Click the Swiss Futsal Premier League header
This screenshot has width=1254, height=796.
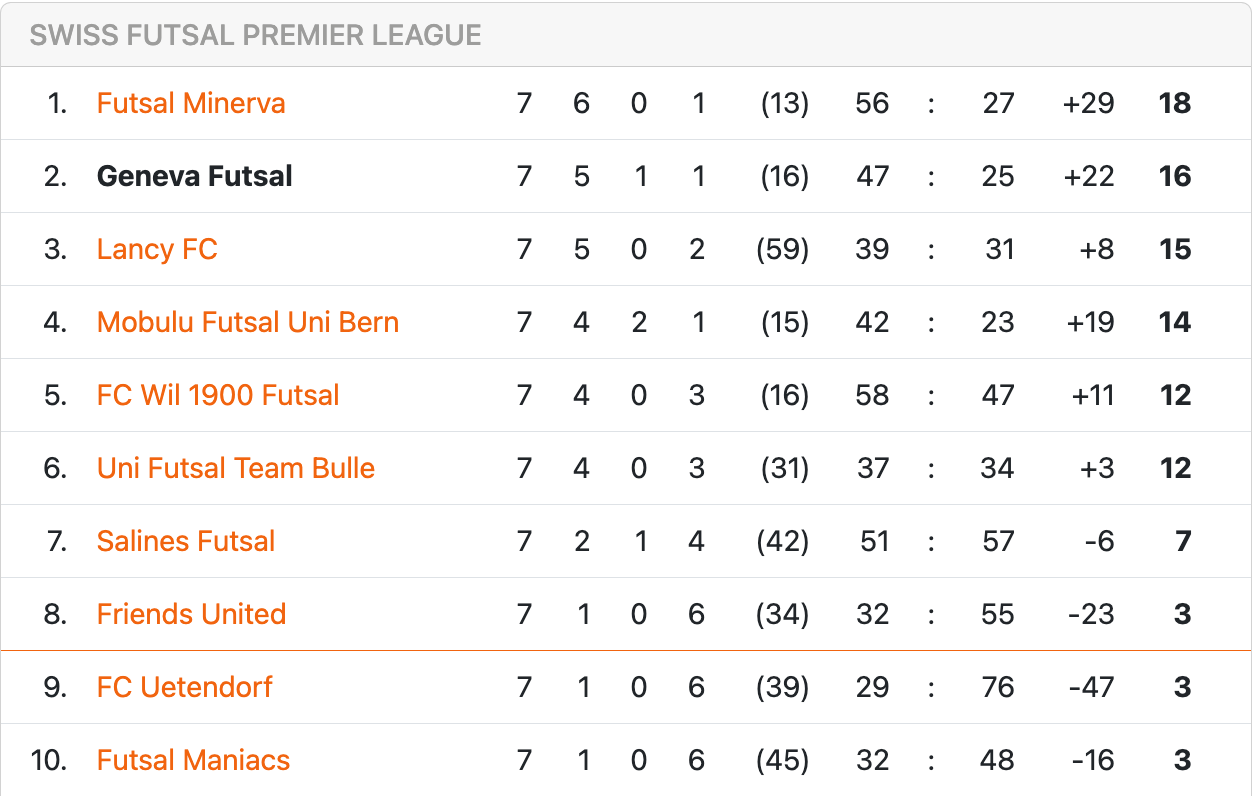click(256, 36)
